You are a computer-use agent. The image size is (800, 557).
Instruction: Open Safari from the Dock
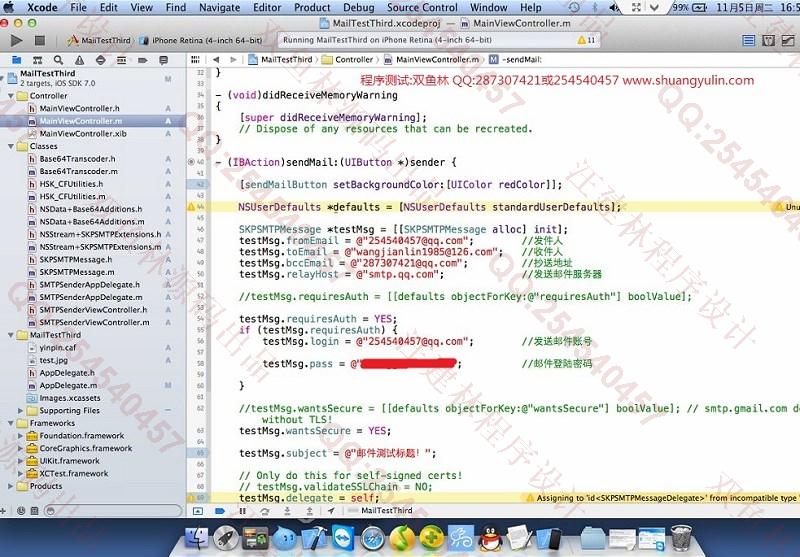pyautogui.click(x=372, y=538)
